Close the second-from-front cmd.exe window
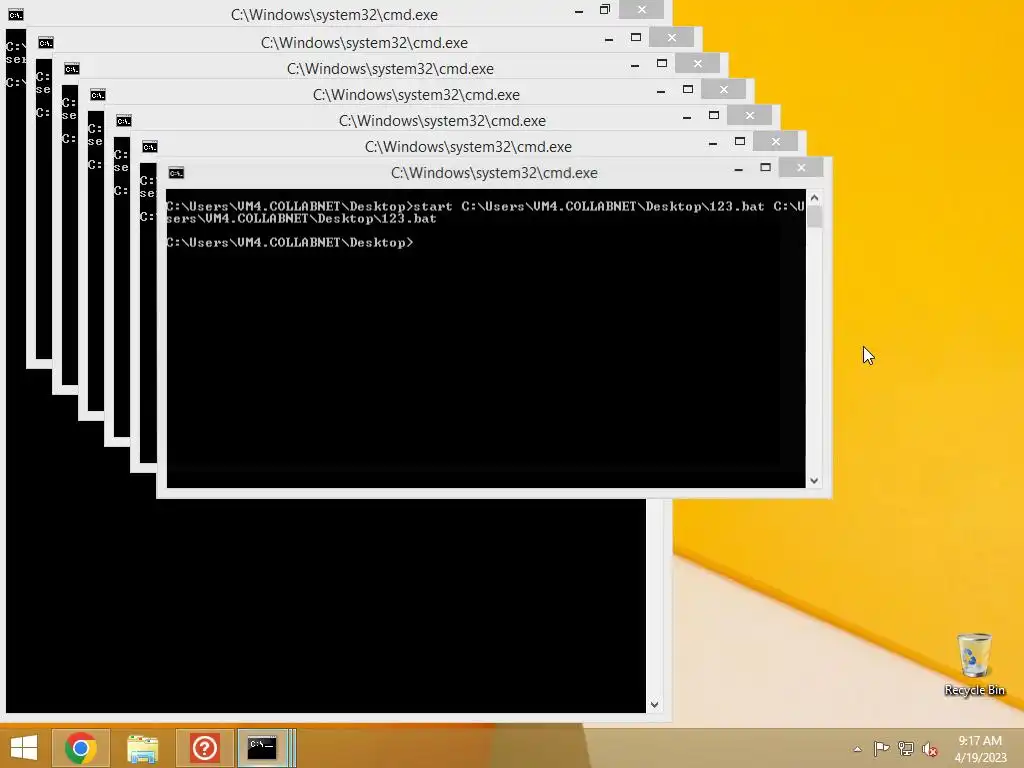 coord(776,142)
